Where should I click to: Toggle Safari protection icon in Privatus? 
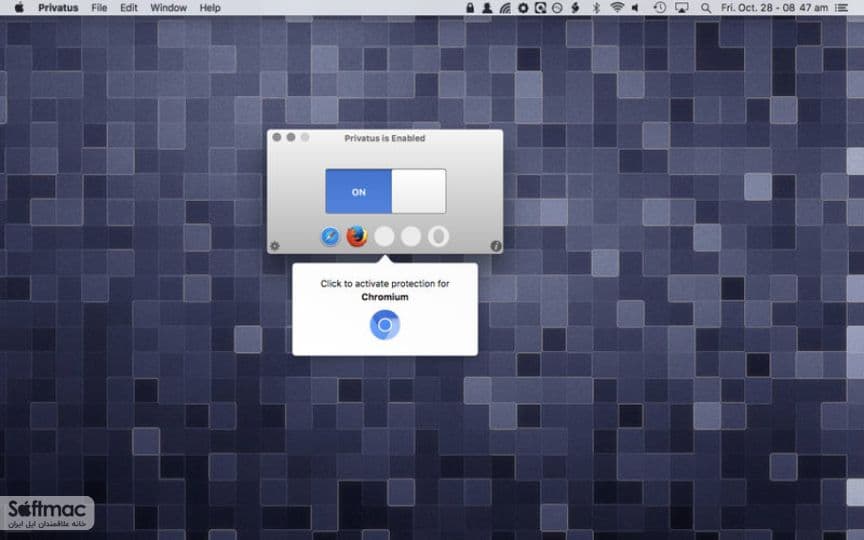tap(330, 237)
